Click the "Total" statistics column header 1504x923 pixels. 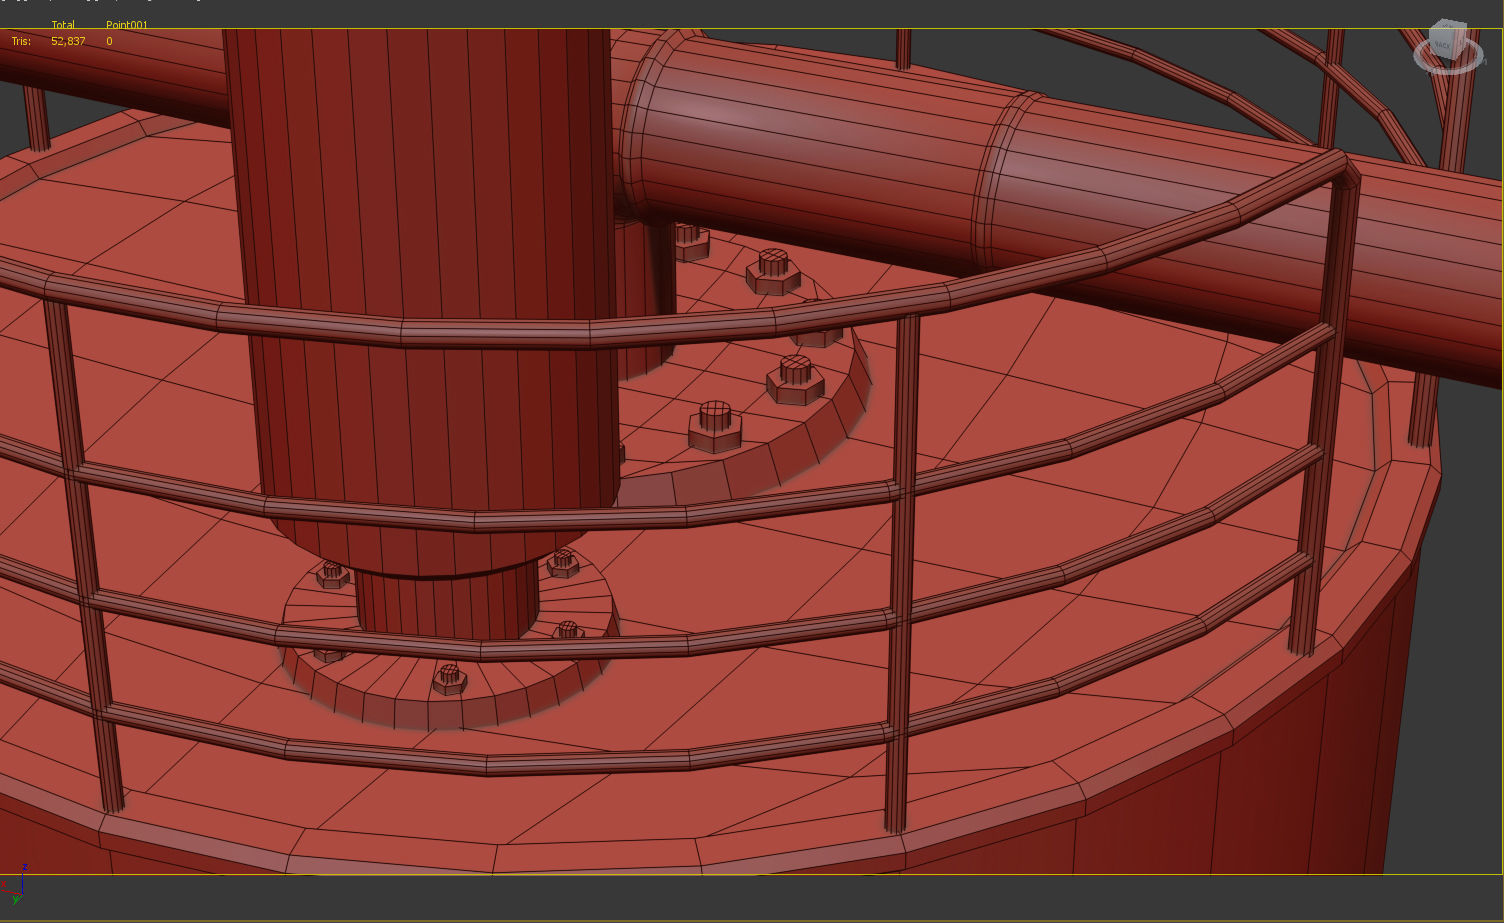[63, 24]
